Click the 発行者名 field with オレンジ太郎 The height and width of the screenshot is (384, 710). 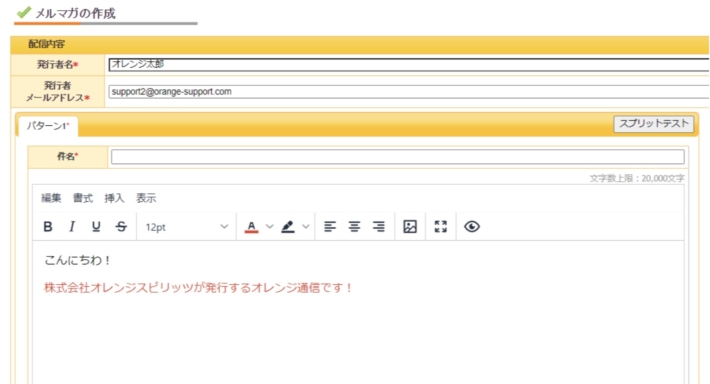pyautogui.click(x=409, y=64)
